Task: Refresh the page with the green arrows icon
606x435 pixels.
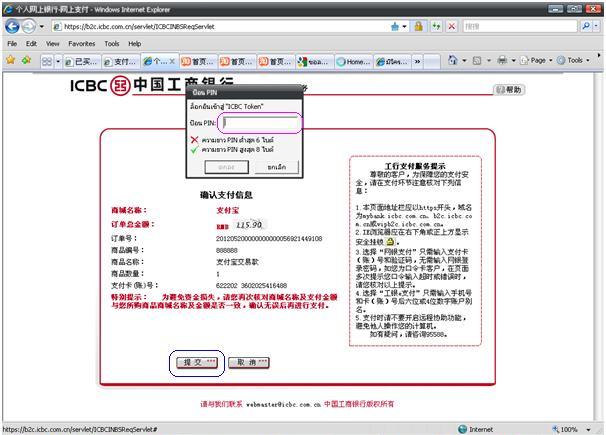Action: pos(436,26)
